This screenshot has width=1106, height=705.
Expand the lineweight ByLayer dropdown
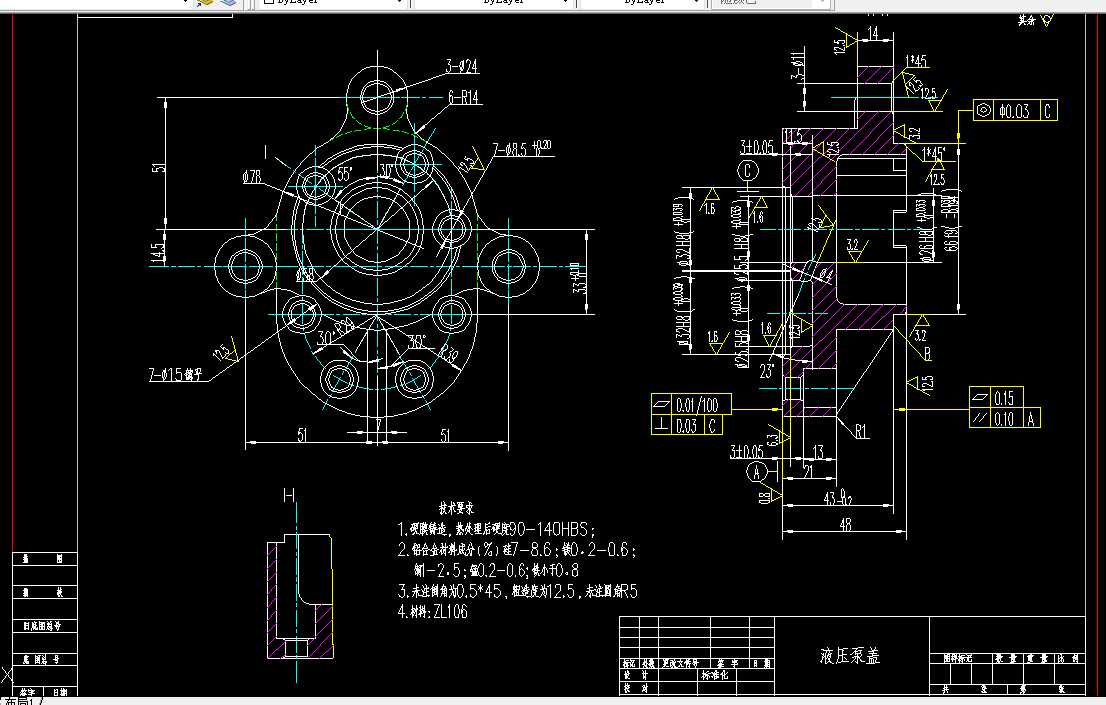point(695,3)
